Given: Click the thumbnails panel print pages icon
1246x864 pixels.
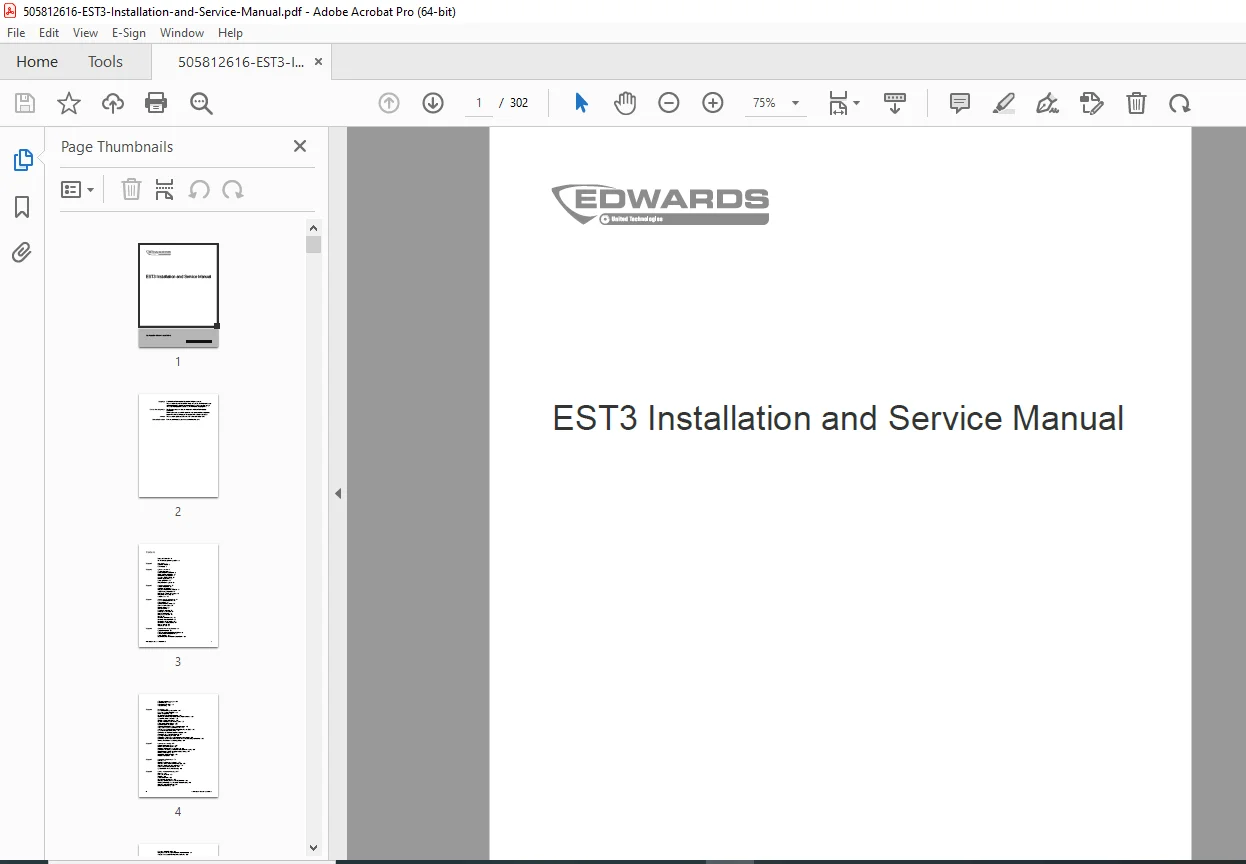Looking at the screenshot, I should pos(165,190).
